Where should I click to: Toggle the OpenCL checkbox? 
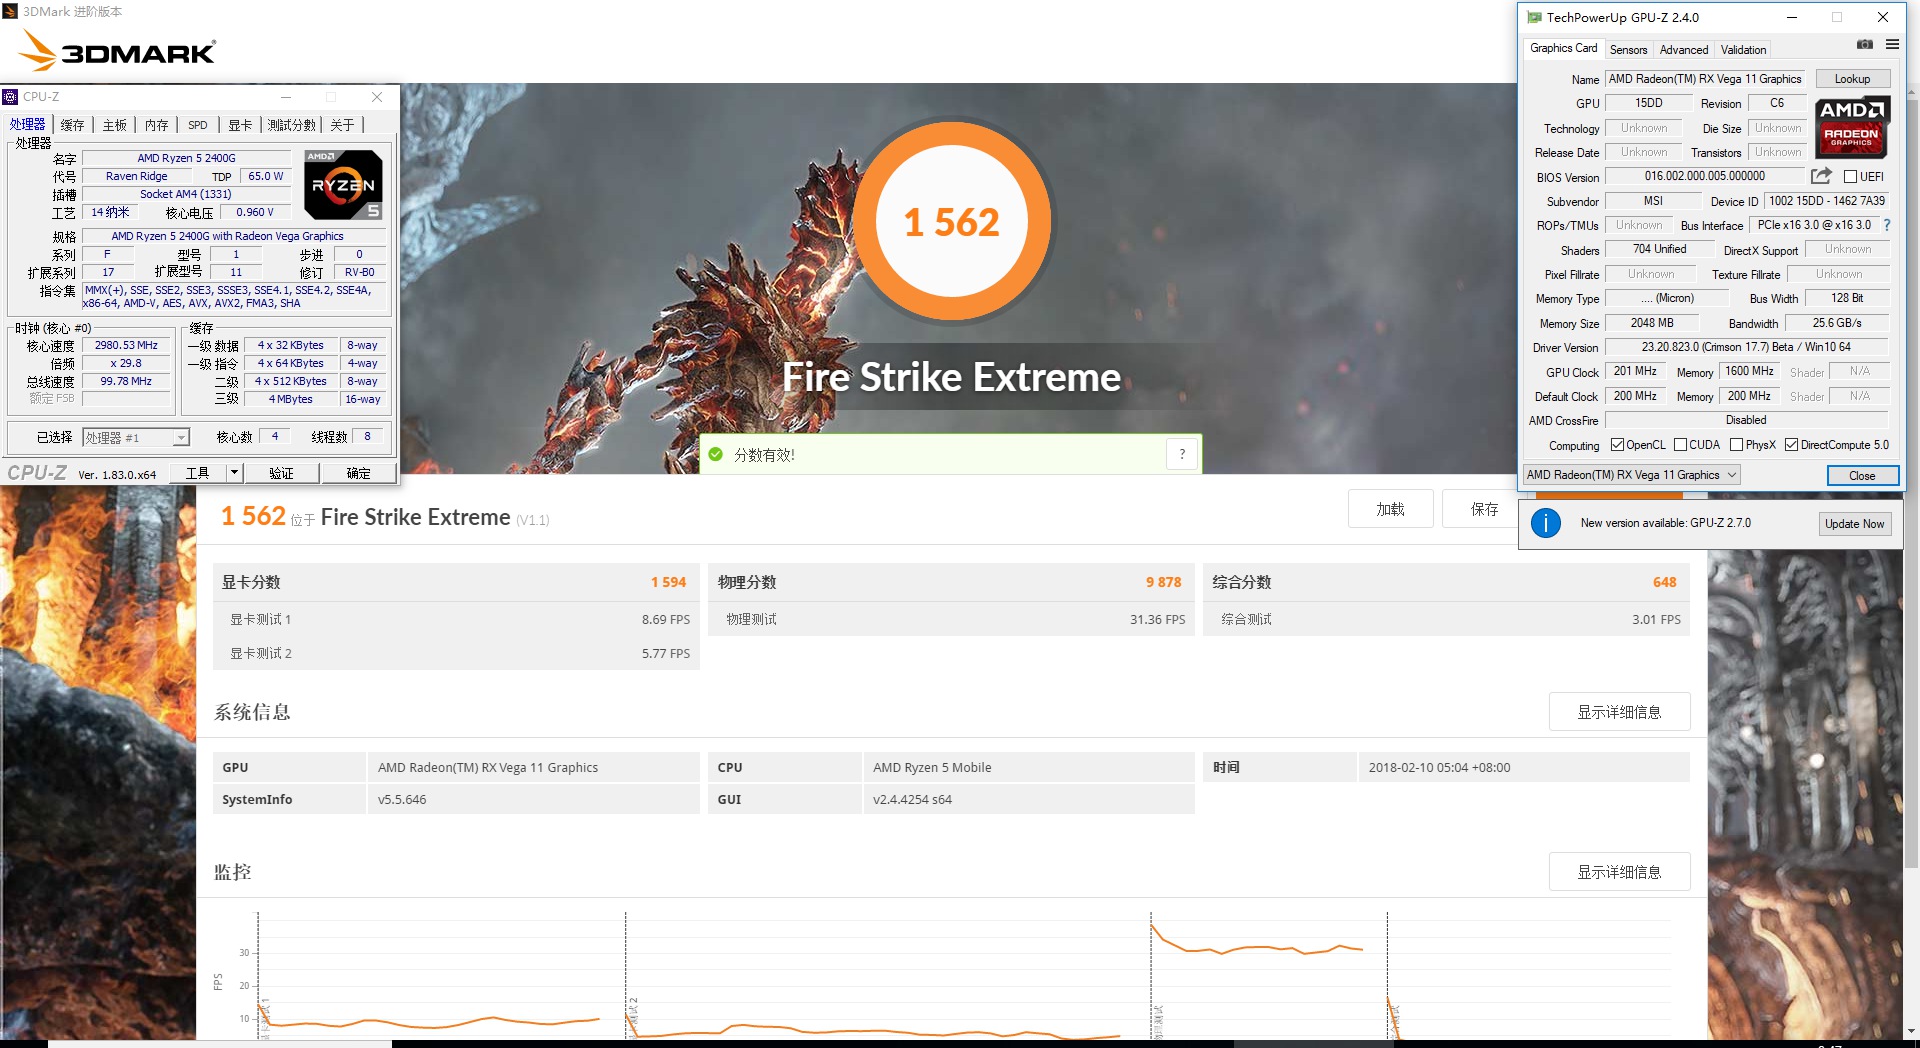click(x=1617, y=445)
